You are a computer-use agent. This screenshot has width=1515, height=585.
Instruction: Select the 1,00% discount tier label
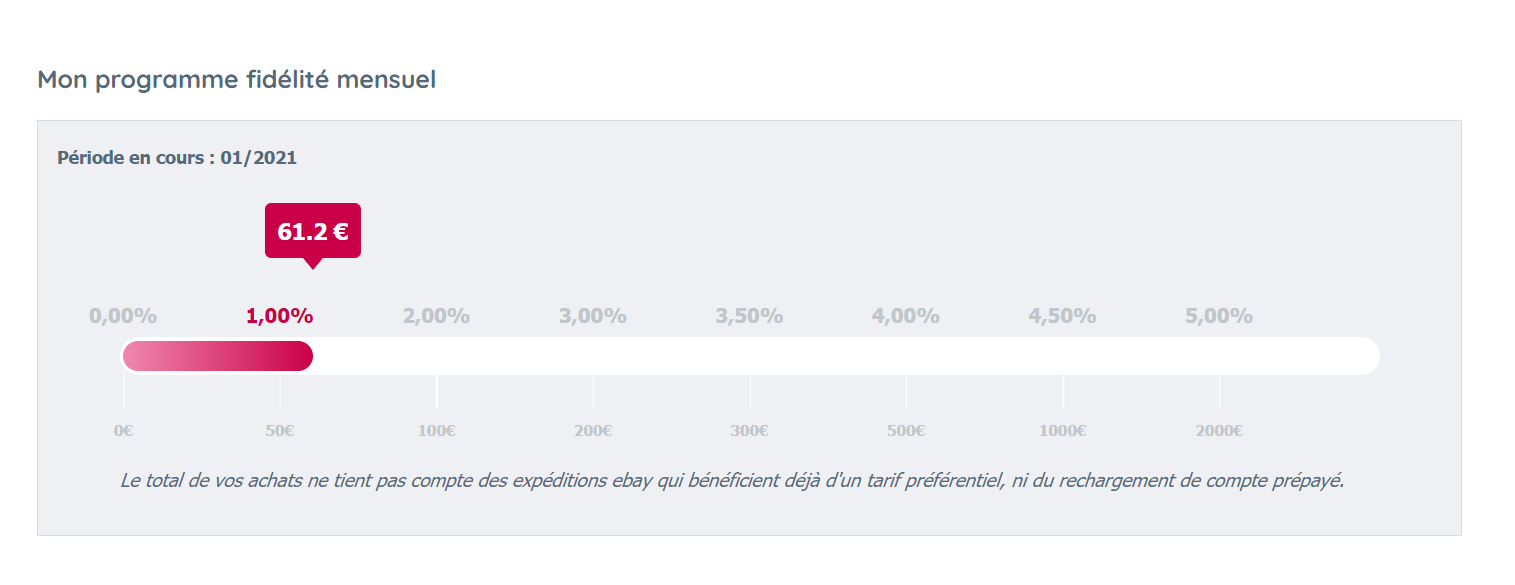click(x=280, y=316)
